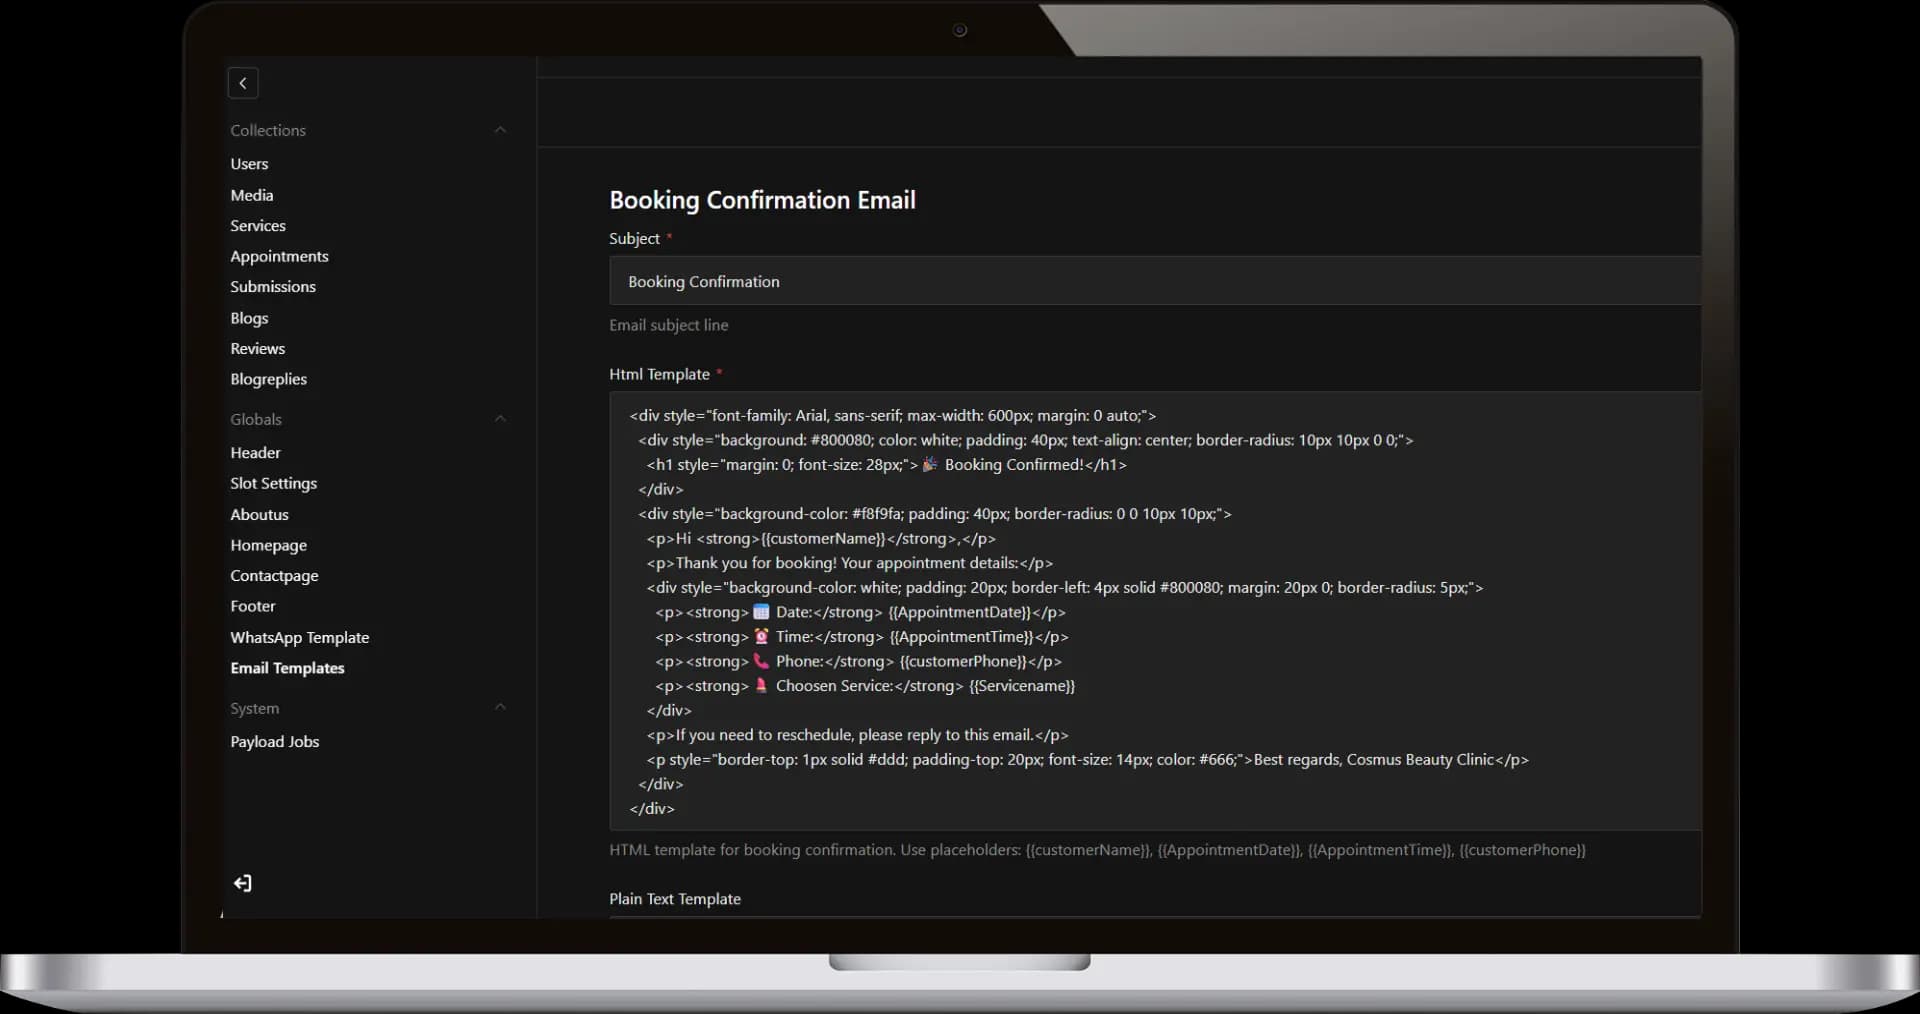
Task: Click the Booking Confirmation Email heading
Action: [x=762, y=200]
